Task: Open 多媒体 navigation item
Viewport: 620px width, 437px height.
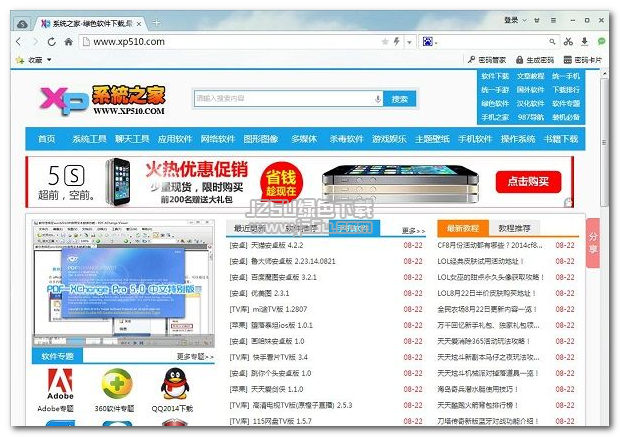Action: tap(304, 139)
